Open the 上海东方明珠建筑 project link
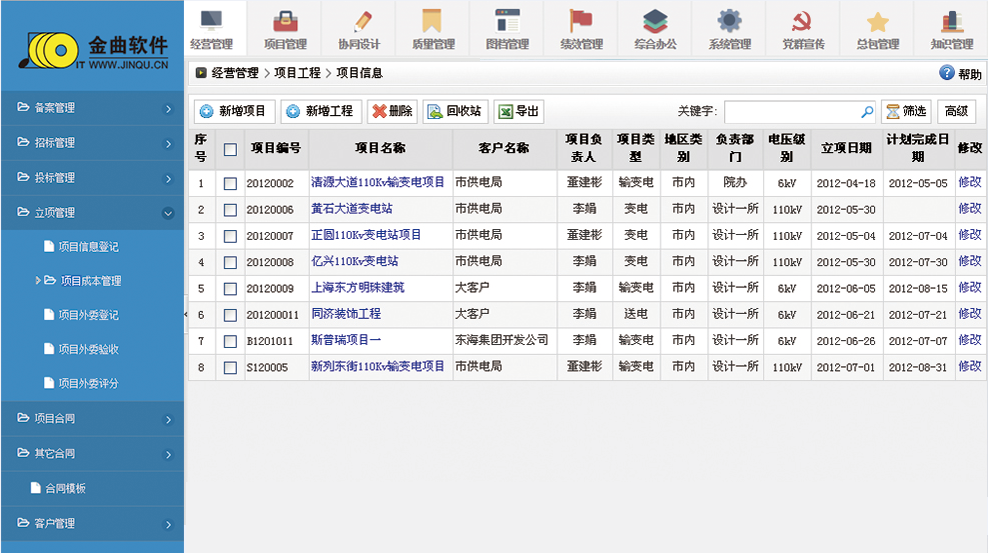 pyautogui.click(x=357, y=288)
